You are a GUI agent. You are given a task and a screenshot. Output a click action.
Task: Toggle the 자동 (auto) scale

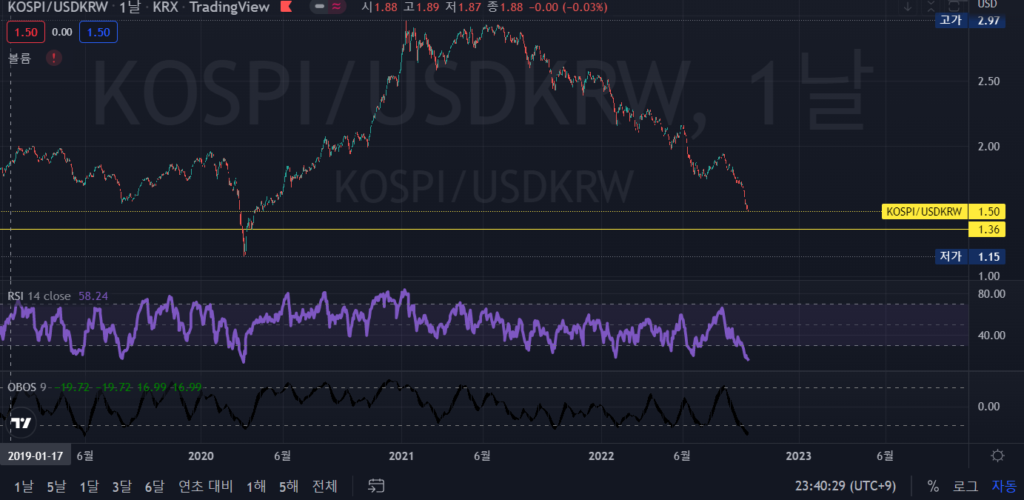point(1003,486)
